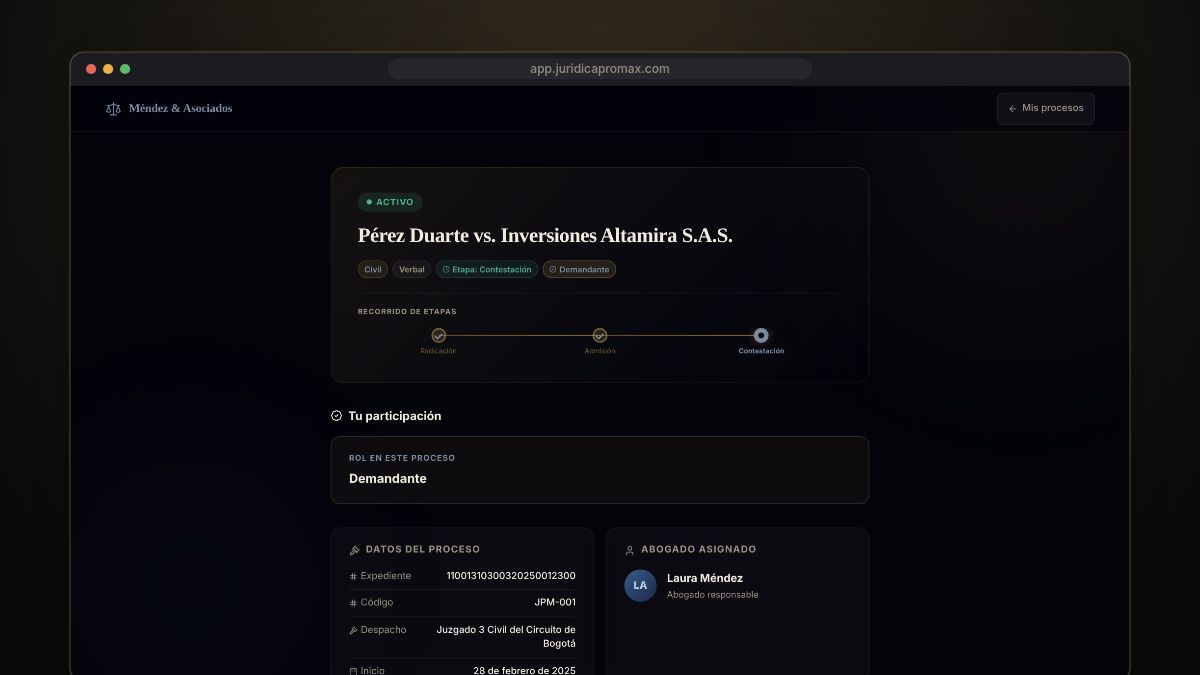
Task: Go back to Mis procesos
Action: pyautogui.click(x=1046, y=109)
